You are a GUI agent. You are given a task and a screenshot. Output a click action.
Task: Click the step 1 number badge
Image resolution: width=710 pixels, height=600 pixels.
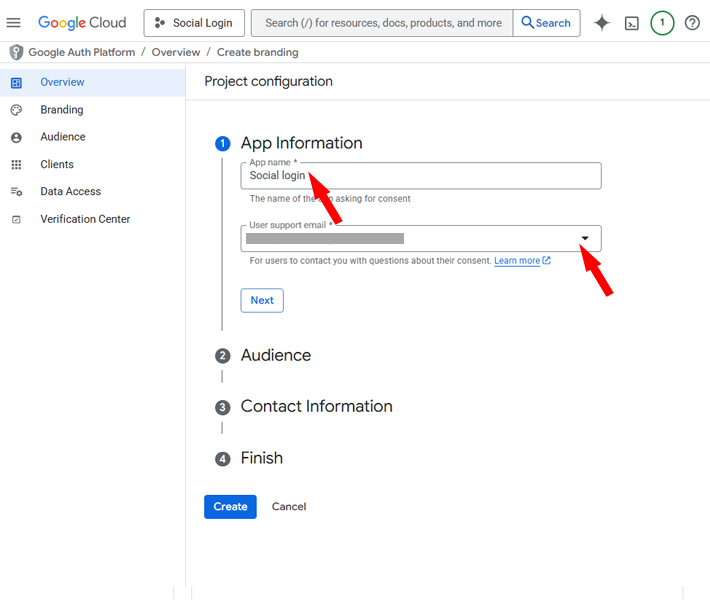pos(222,144)
